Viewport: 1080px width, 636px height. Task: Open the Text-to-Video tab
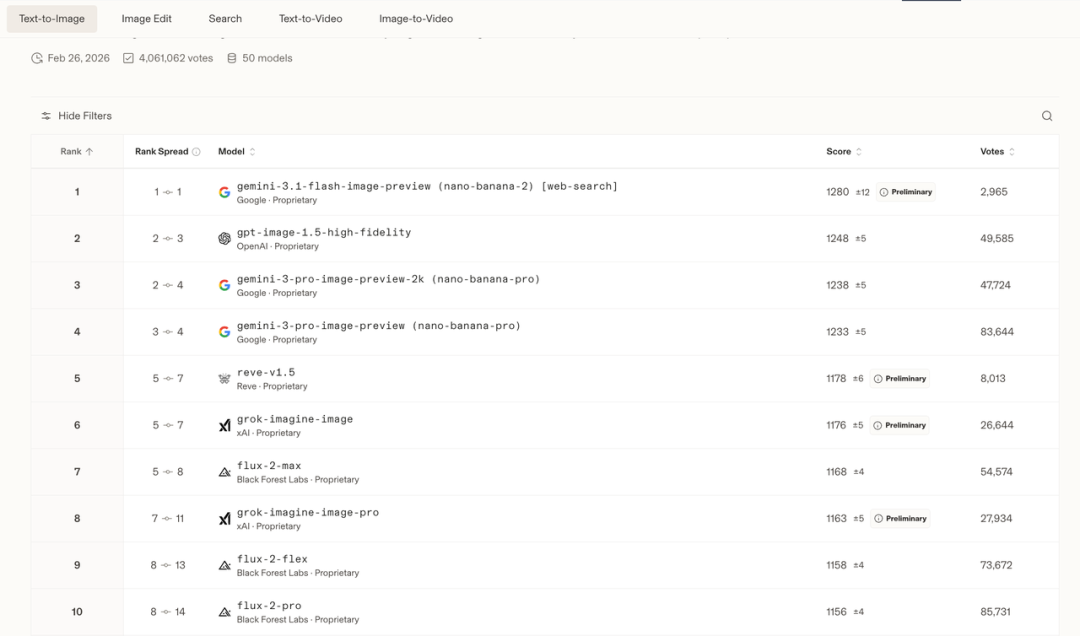point(310,19)
